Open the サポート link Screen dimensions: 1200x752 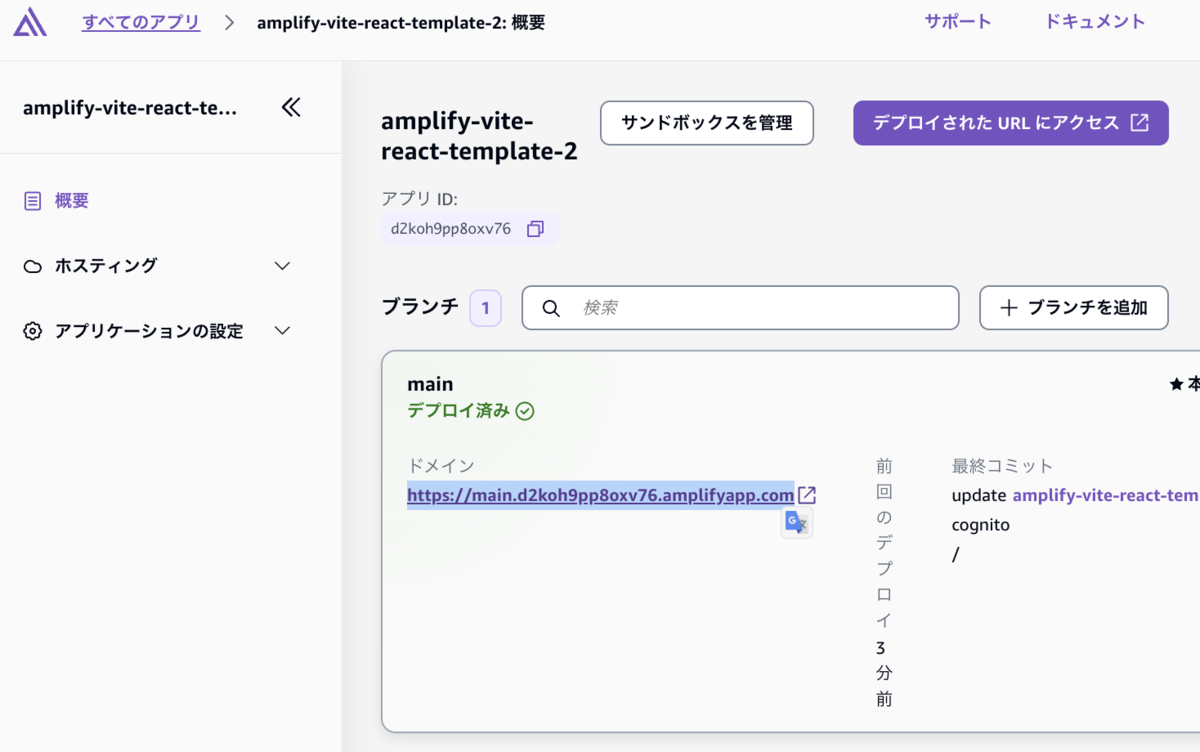957,22
